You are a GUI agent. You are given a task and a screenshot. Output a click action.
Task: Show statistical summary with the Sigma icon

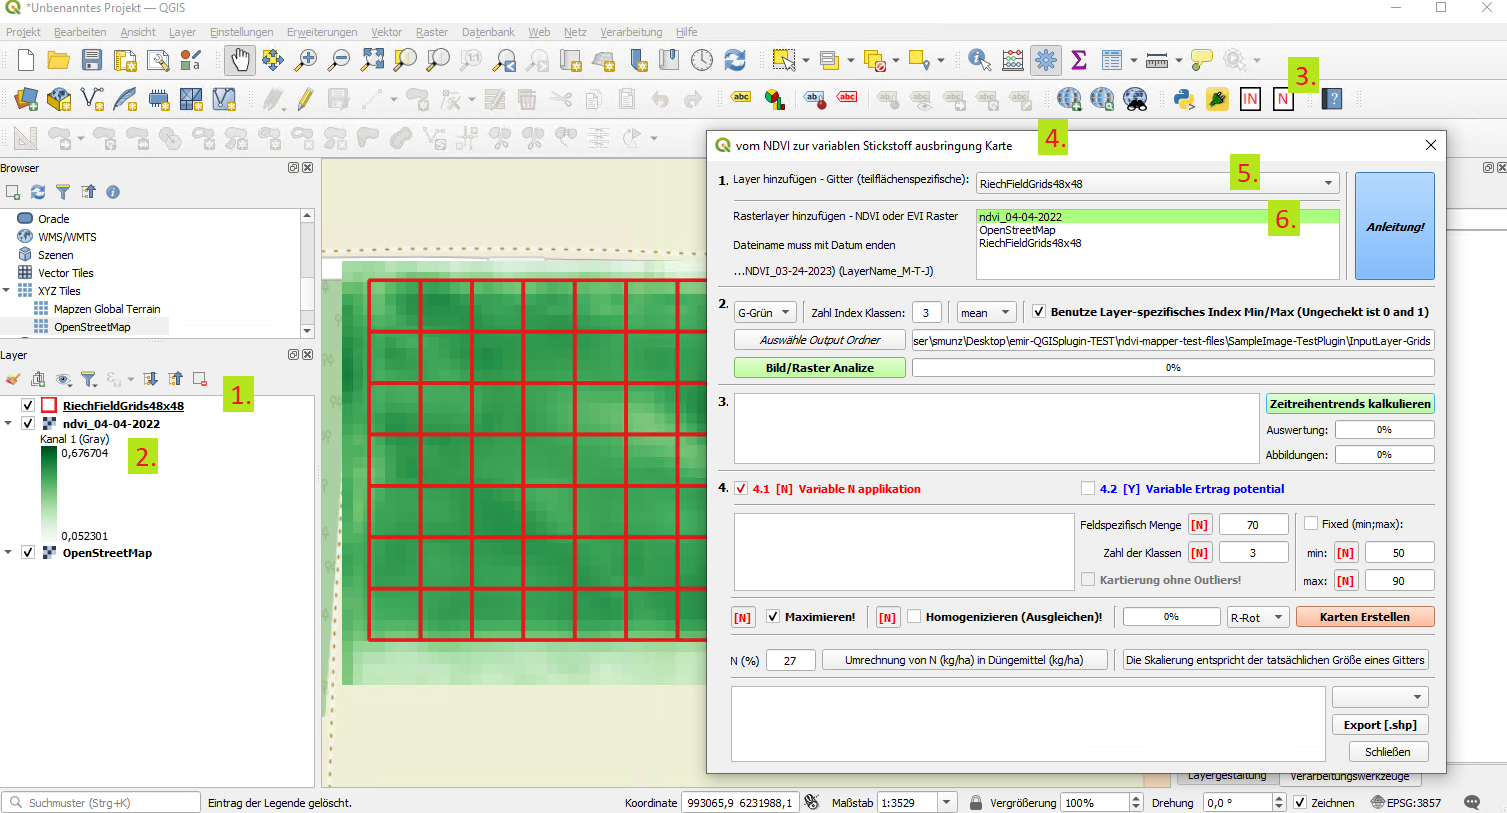pyautogui.click(x=1079, y=60)
